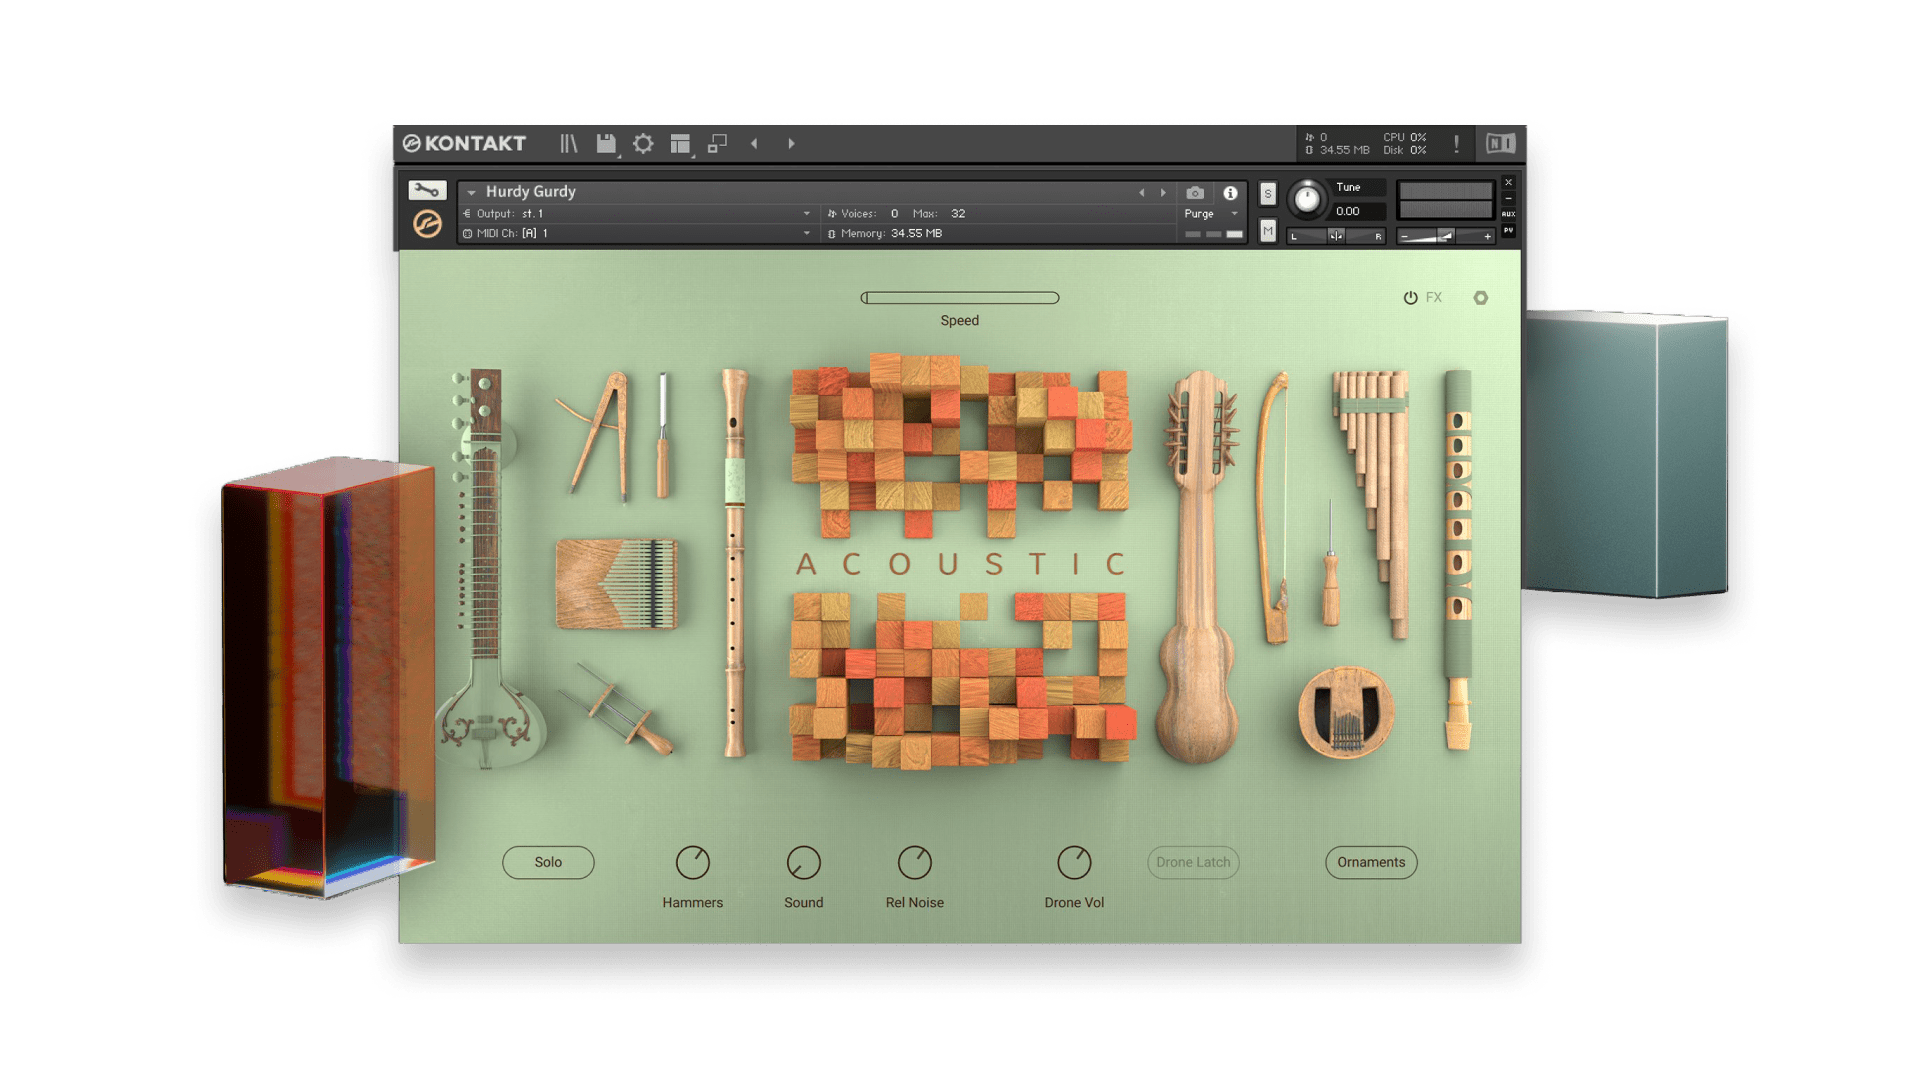Screen dimensions: 1920x1080
Task: Open the Kontakt library browser icon
Action: point(568,143)
